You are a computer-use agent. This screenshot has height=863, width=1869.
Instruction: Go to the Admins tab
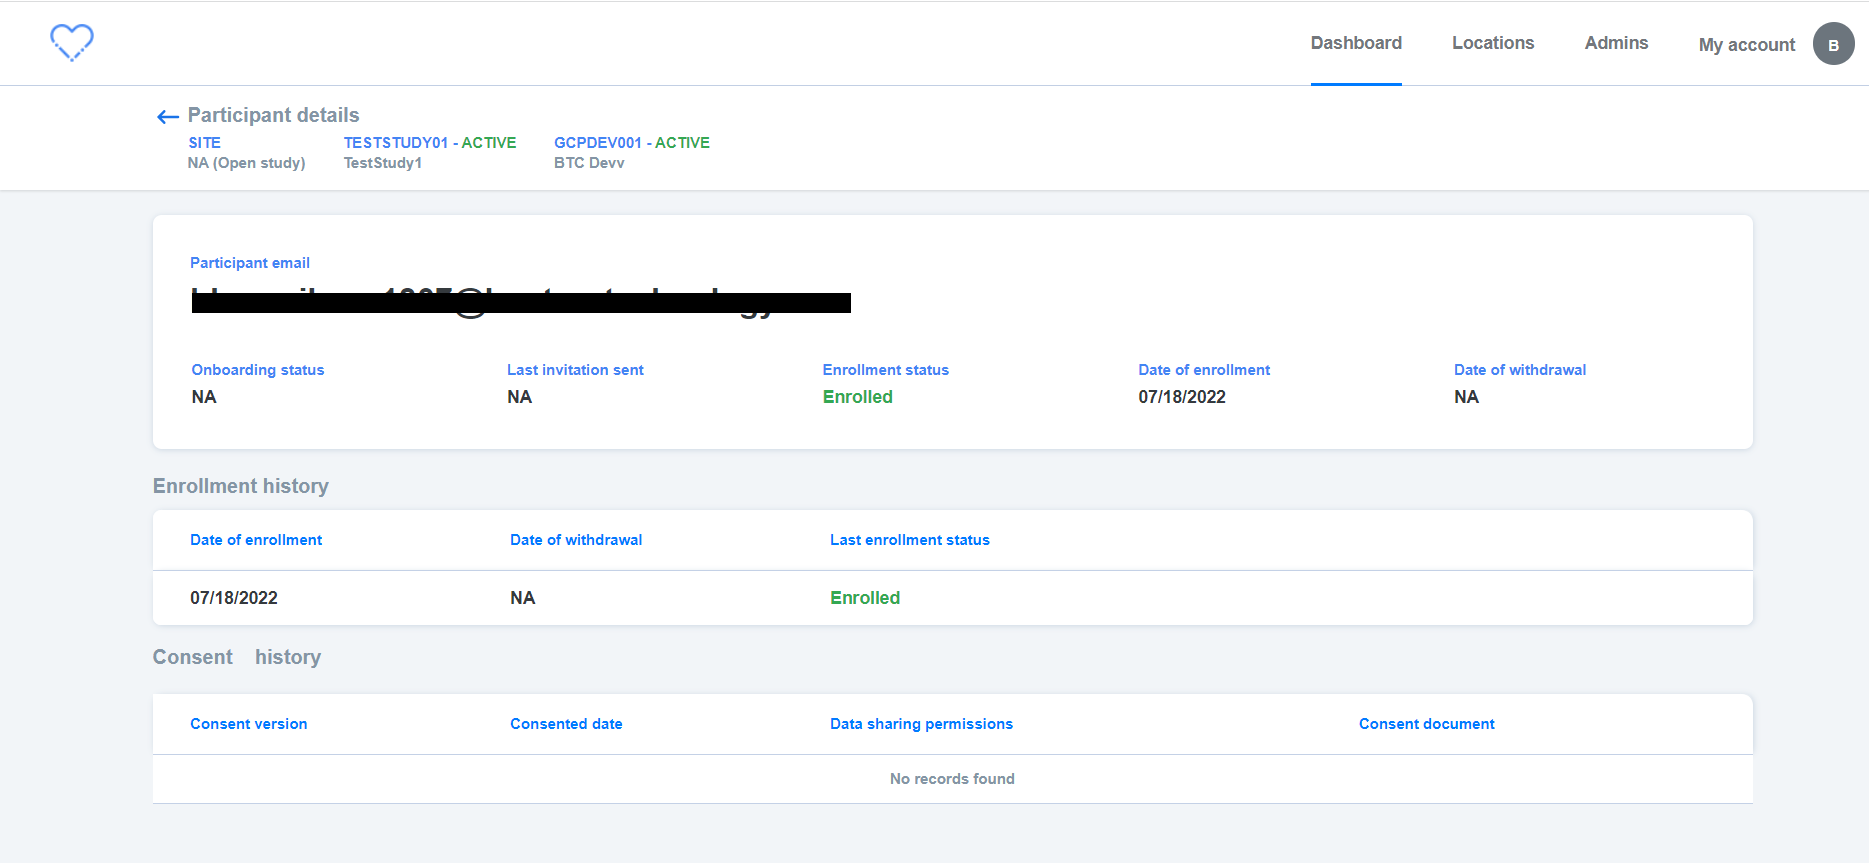tap(1616, 43)
